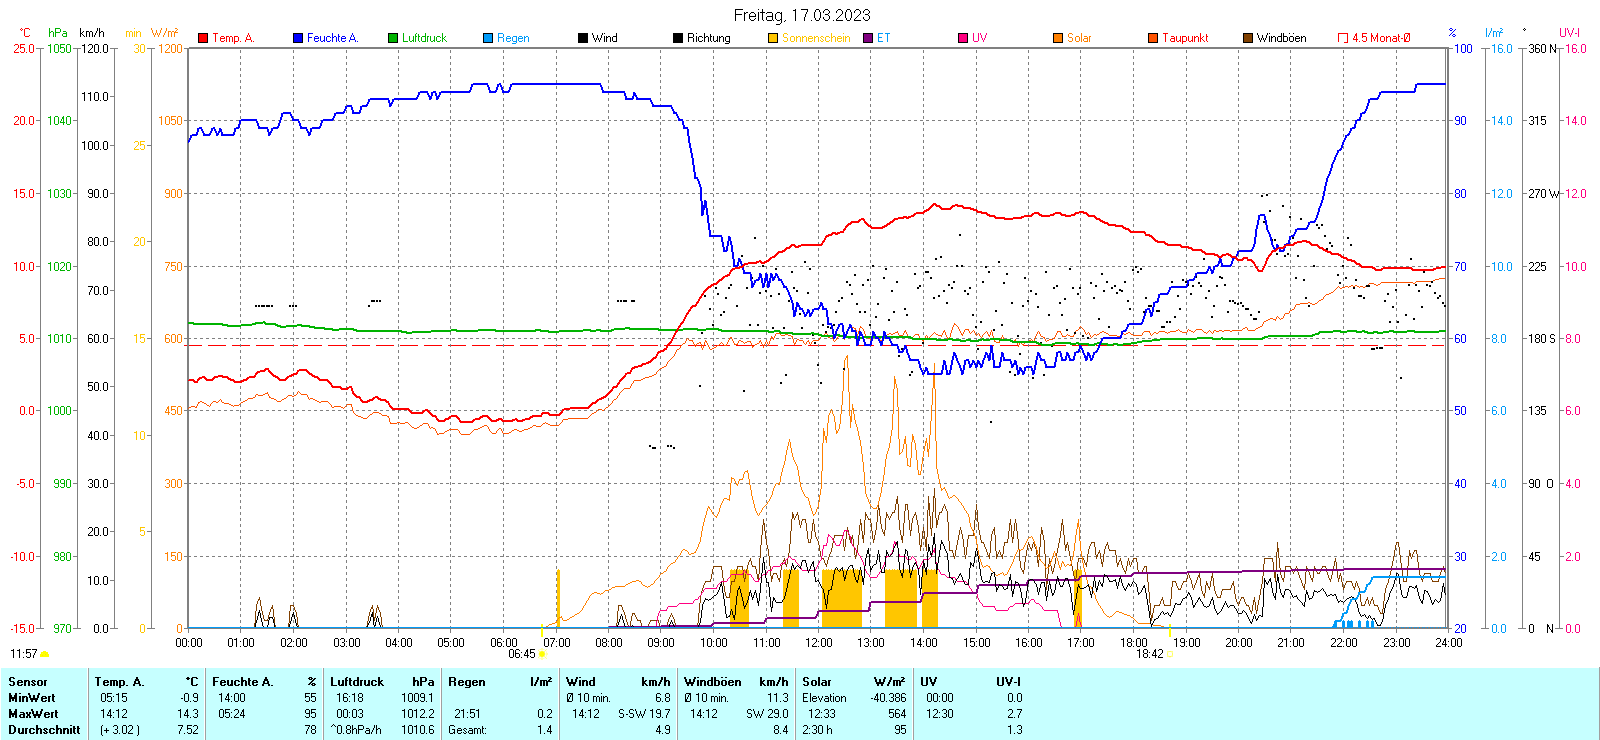This screenshot has width=1600, height=740.
Task: Click the light blue Regen legend square
Action: coord(488,38)
